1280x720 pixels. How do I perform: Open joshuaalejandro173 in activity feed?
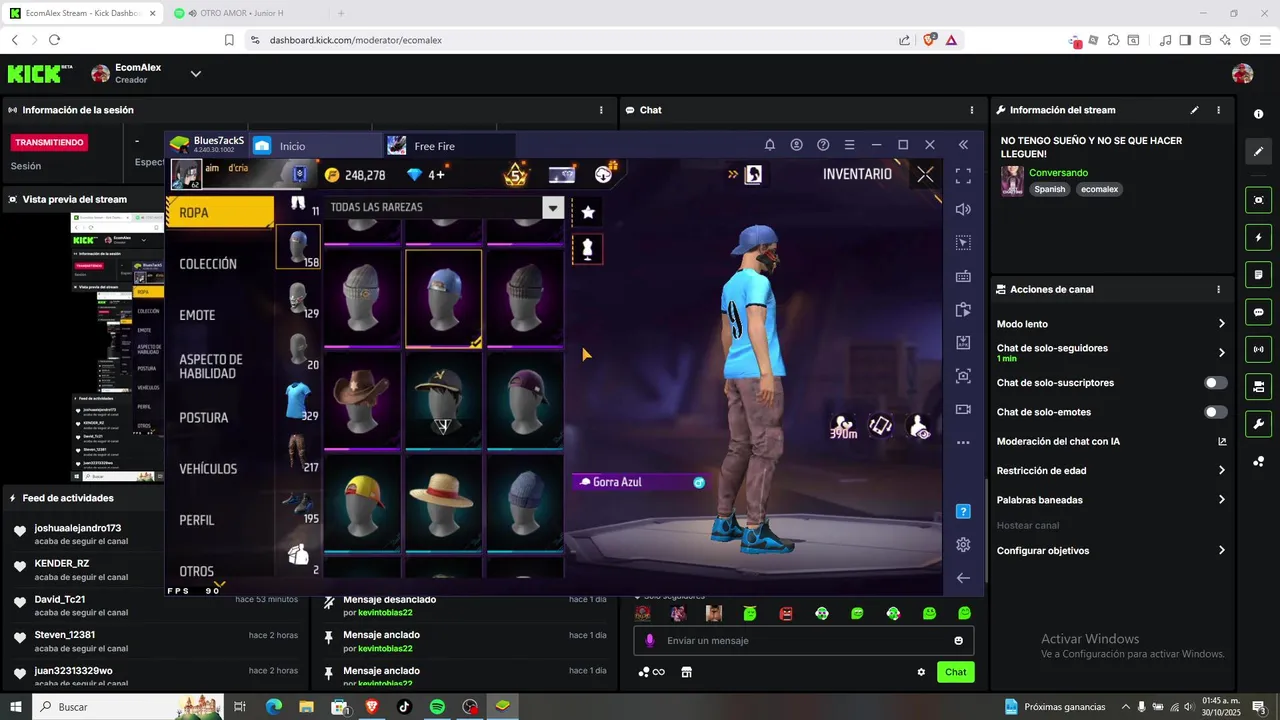click(x=78, y=528)
